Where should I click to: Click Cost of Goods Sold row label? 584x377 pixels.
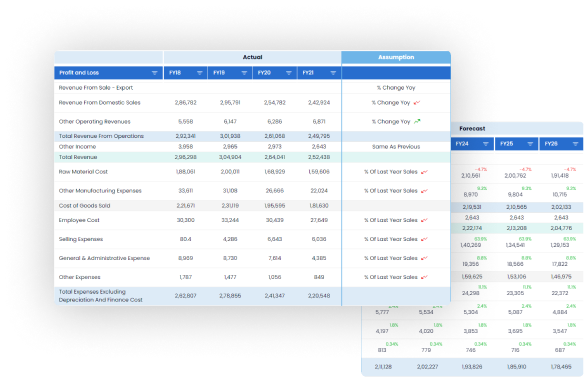85,206
